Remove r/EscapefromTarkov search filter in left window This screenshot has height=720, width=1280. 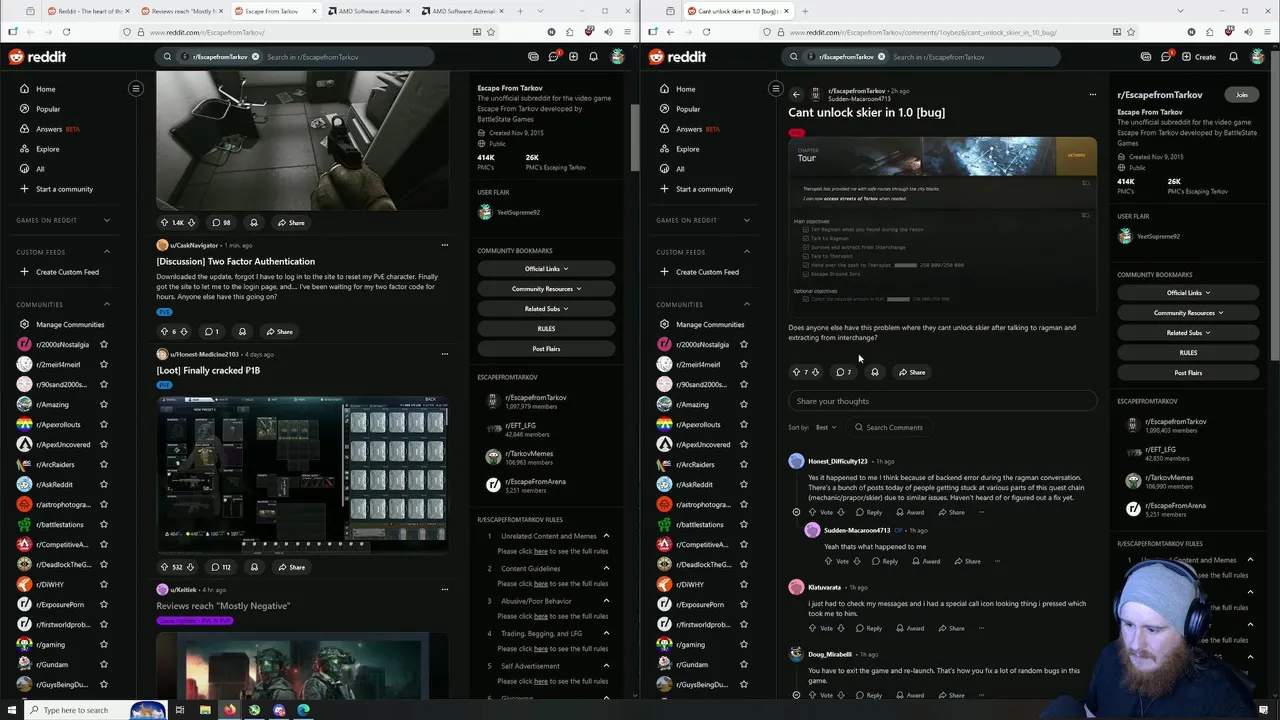point(256,57)
